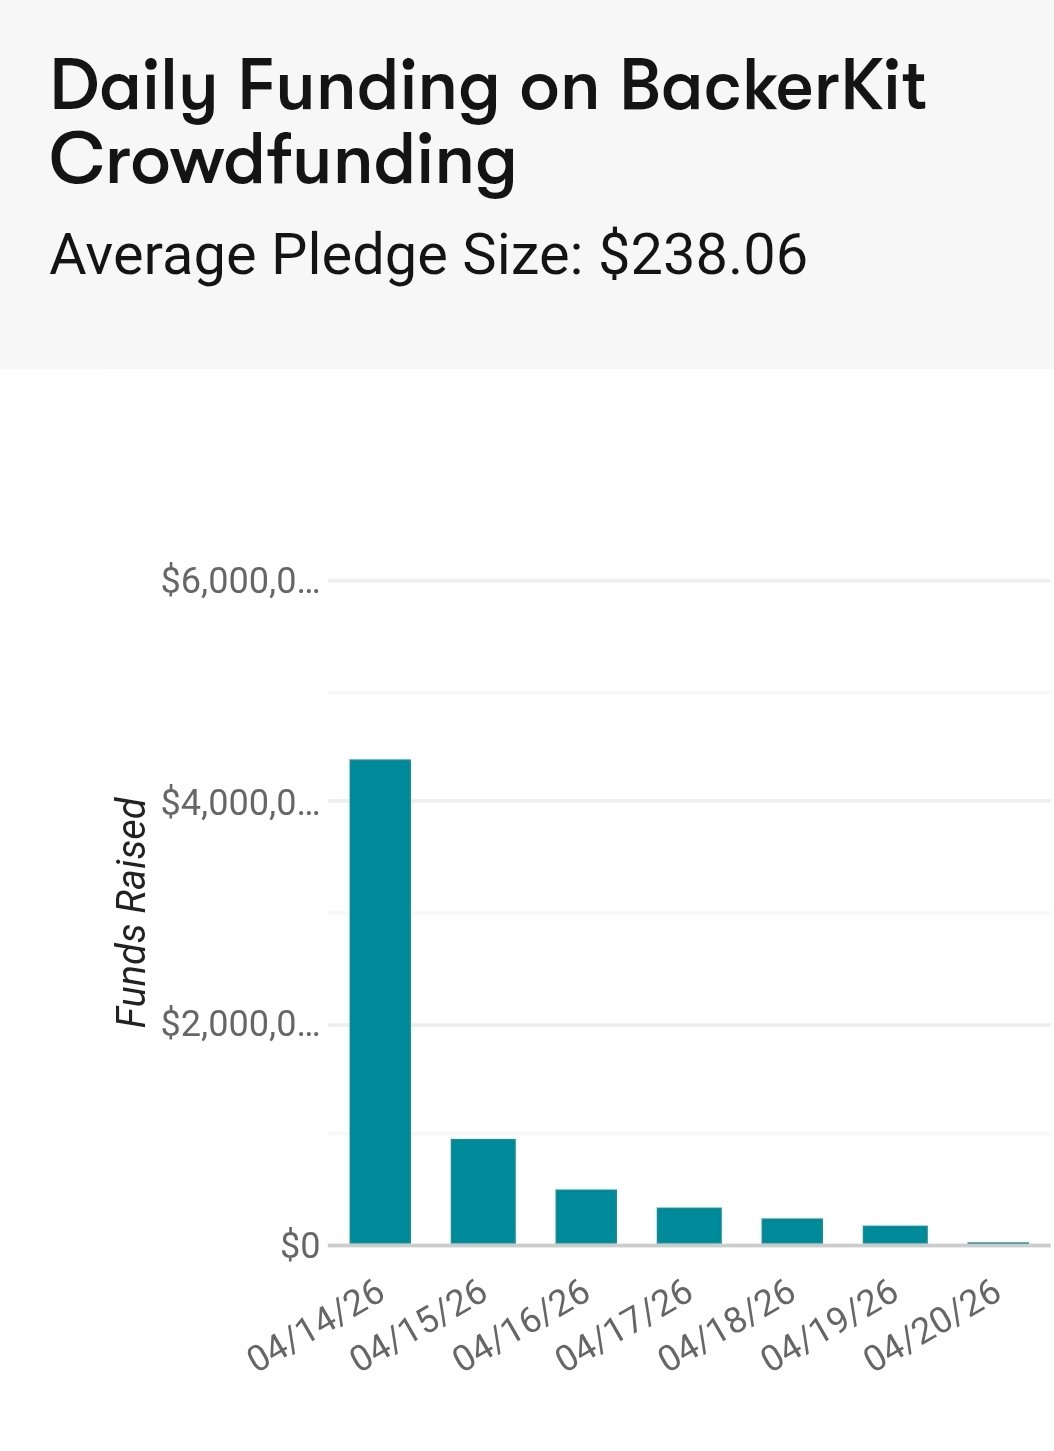Click the $6,000,0… y-axis label
Viewport: 1054px width, 1451px height.
240,581
